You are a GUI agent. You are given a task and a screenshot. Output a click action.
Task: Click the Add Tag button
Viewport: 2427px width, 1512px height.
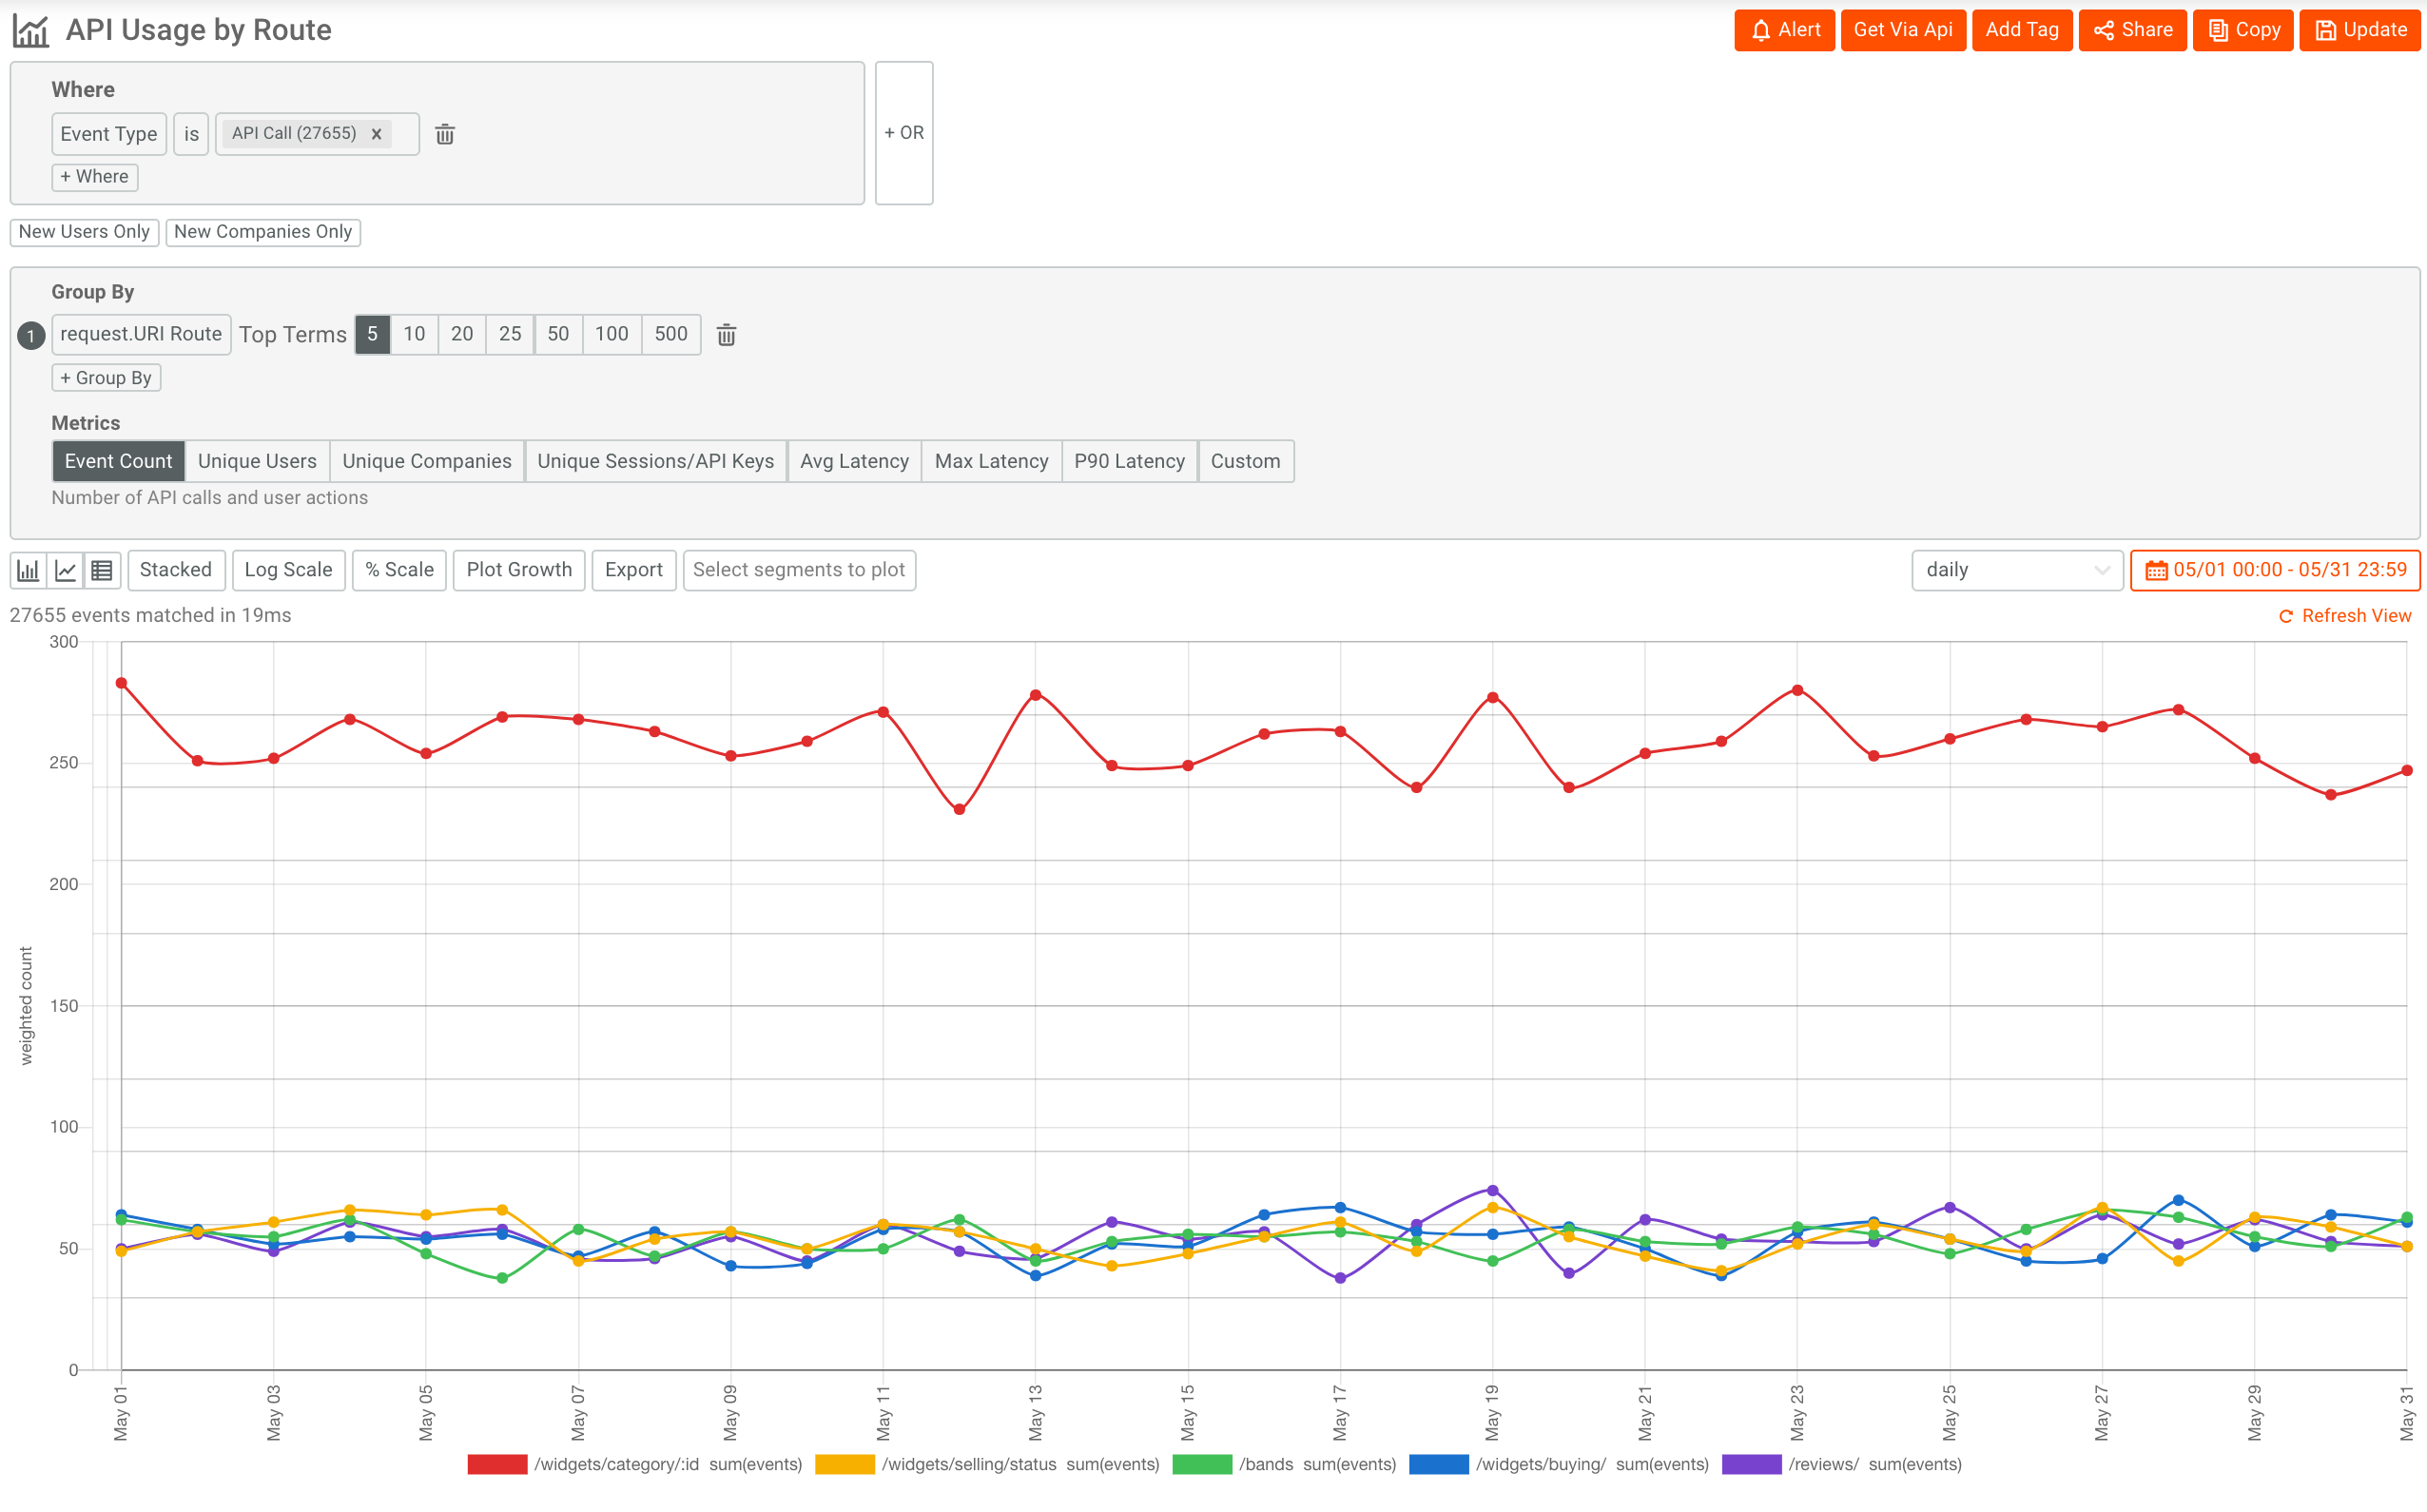click(x=2021, y=30)
